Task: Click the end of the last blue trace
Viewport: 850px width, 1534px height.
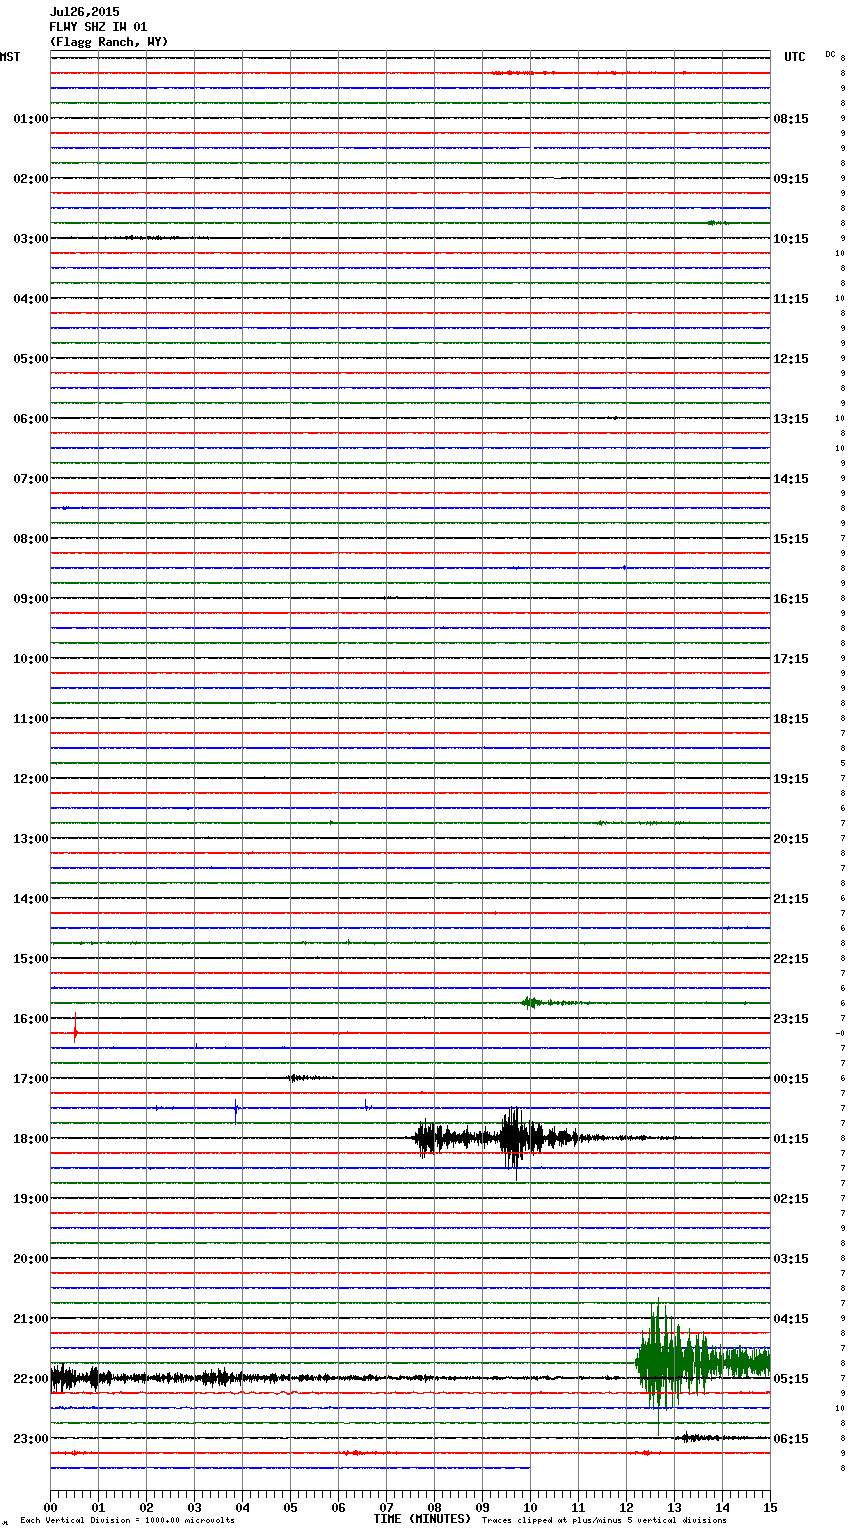Action: coord(529,1468)
